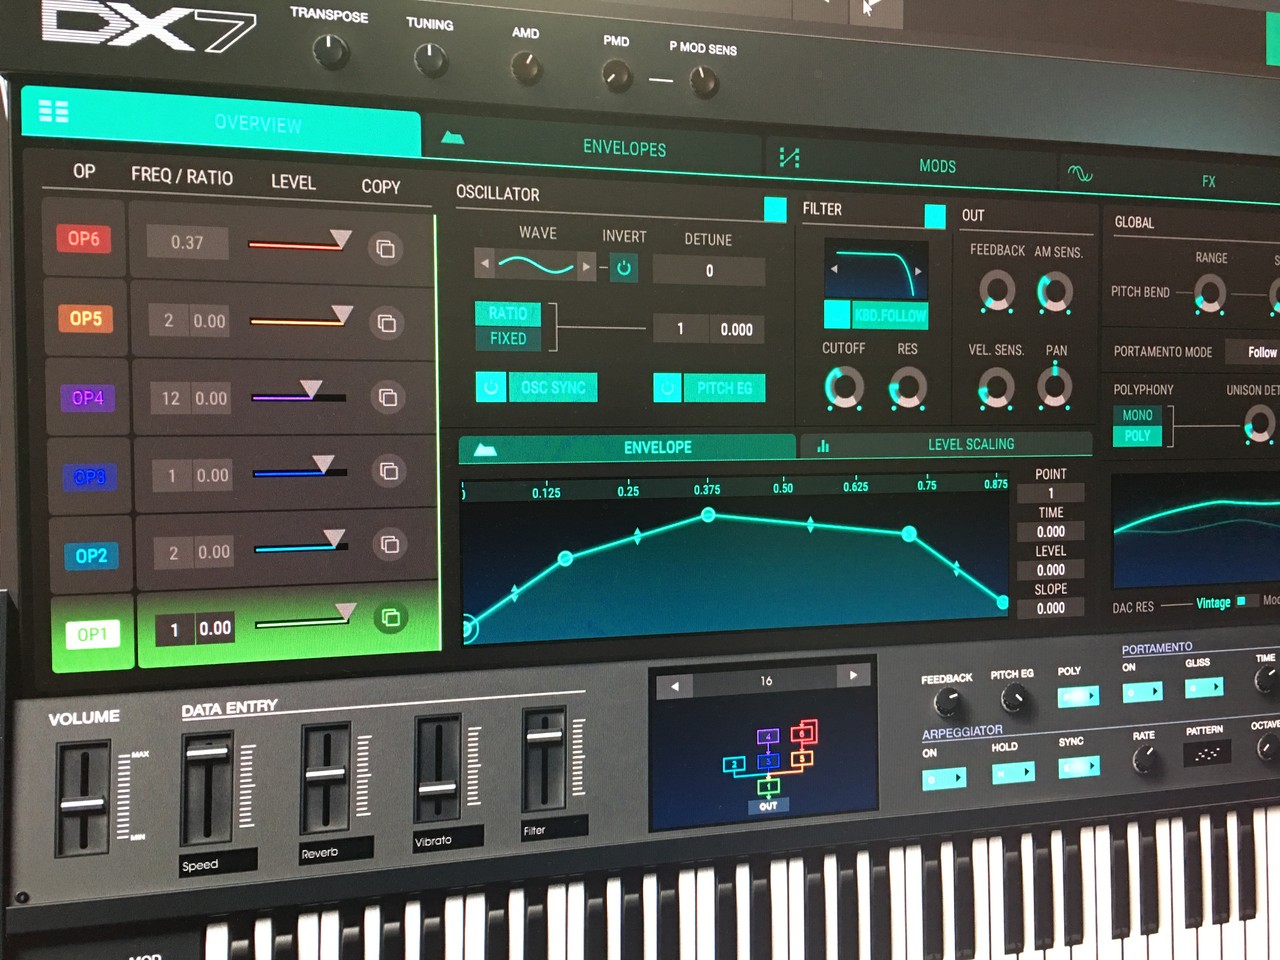Image resolution: width=1280 pixels, height=960 pixels.
Task: Click the copy icon for OP6
Action: [x=385, y=248]
